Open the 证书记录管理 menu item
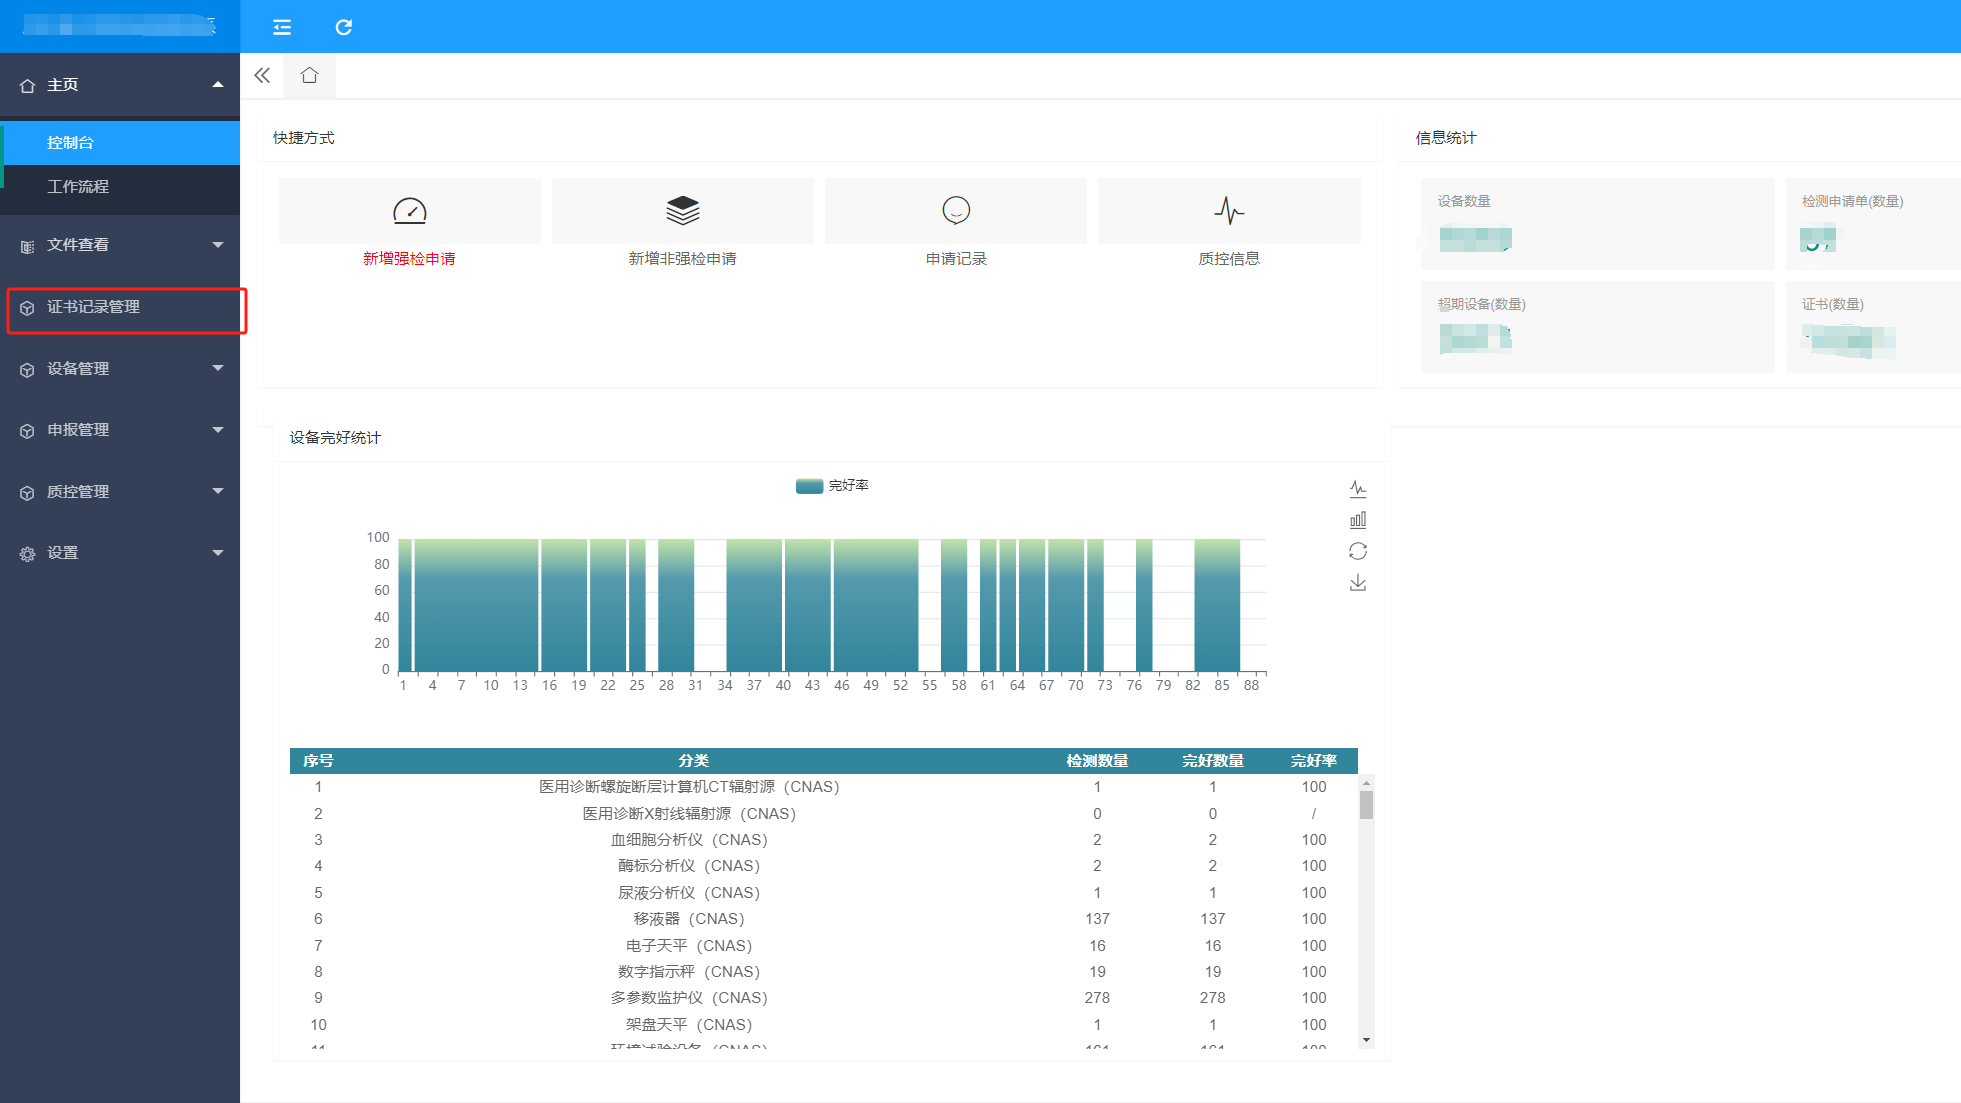The height and width of the screenshot is (1103, 1961). coord(93,307)
